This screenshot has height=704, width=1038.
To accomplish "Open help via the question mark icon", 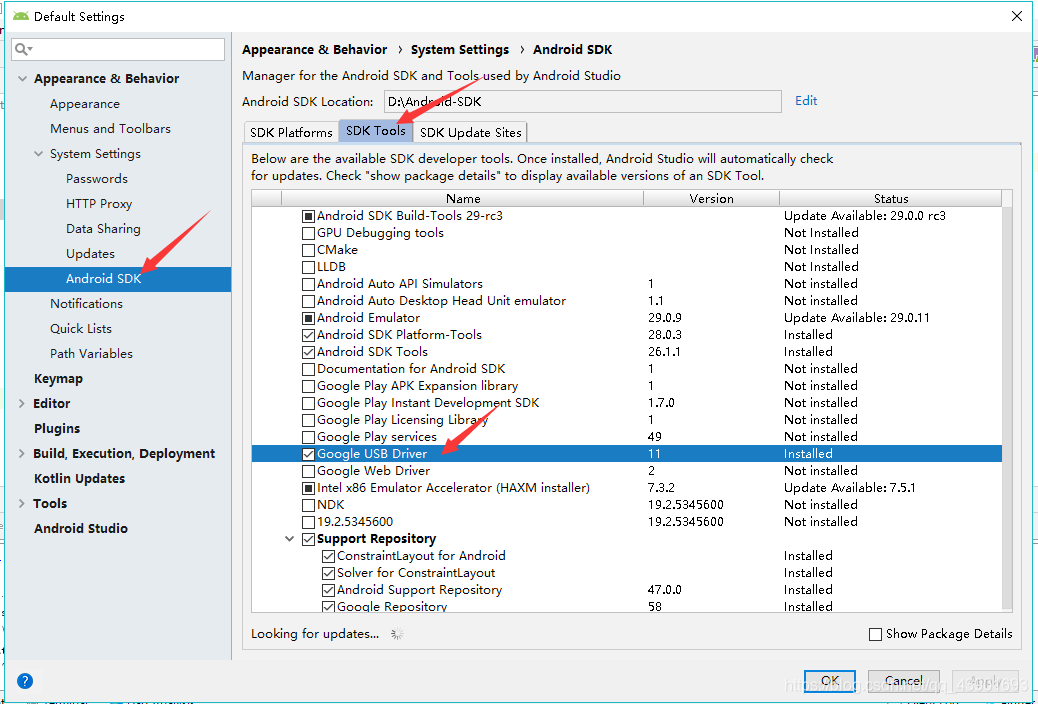I will [24, 681].
